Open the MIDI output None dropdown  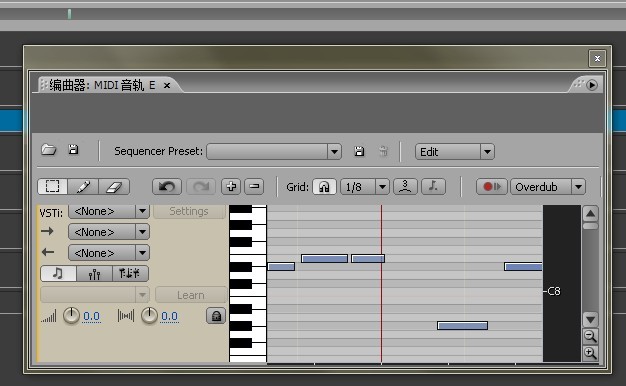pos(109,253)
